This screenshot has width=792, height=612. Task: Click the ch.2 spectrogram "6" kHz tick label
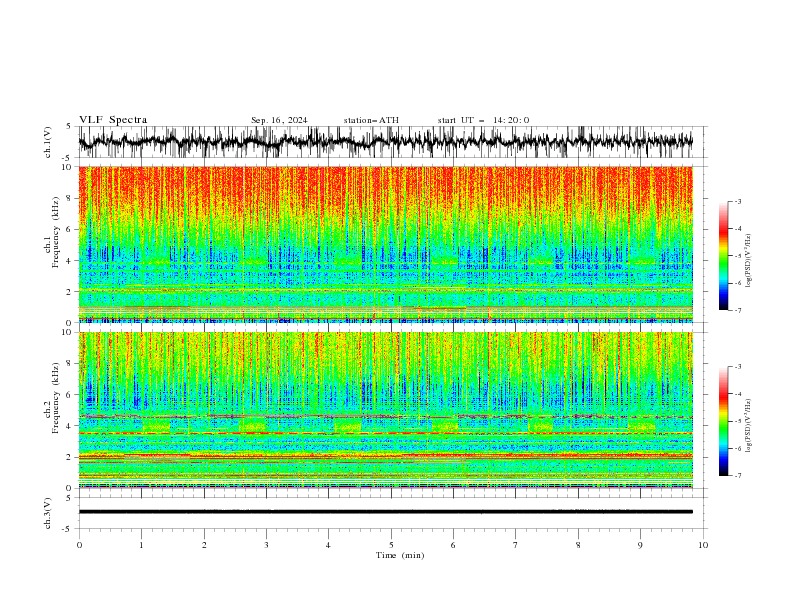pyautogui.click(x=70, y=395)
